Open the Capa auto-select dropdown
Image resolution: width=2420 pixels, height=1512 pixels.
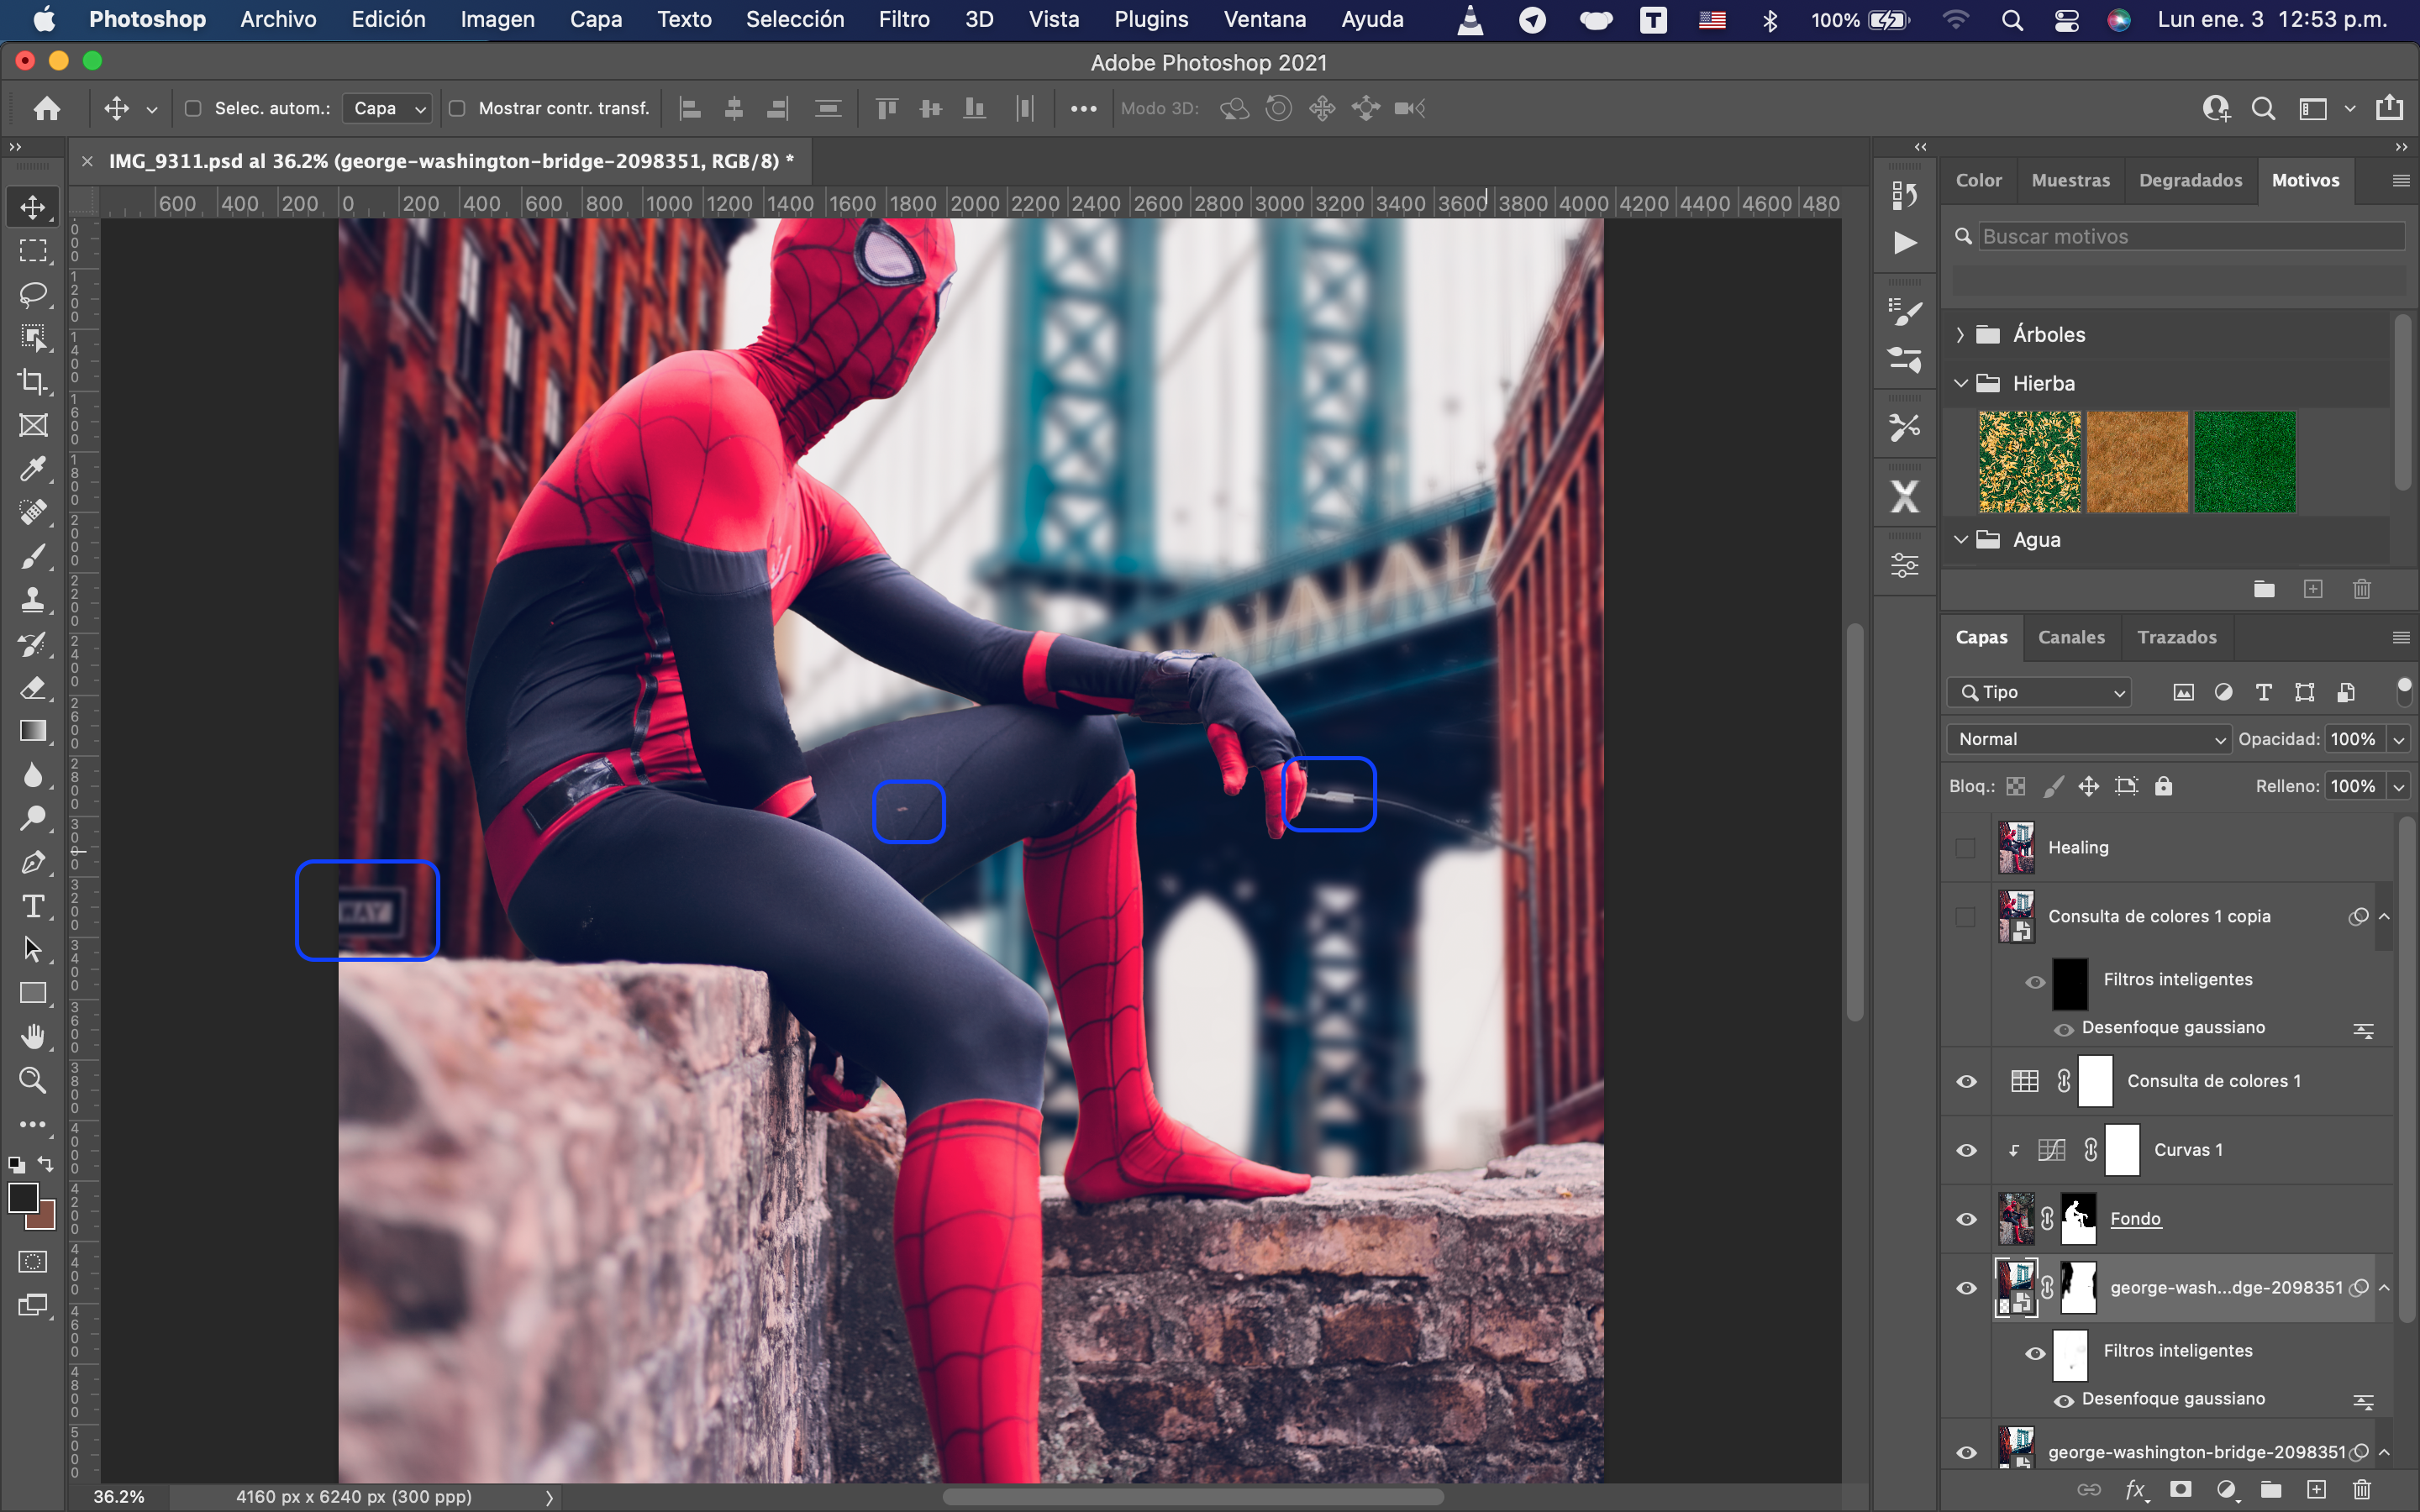tap(388, 108)
